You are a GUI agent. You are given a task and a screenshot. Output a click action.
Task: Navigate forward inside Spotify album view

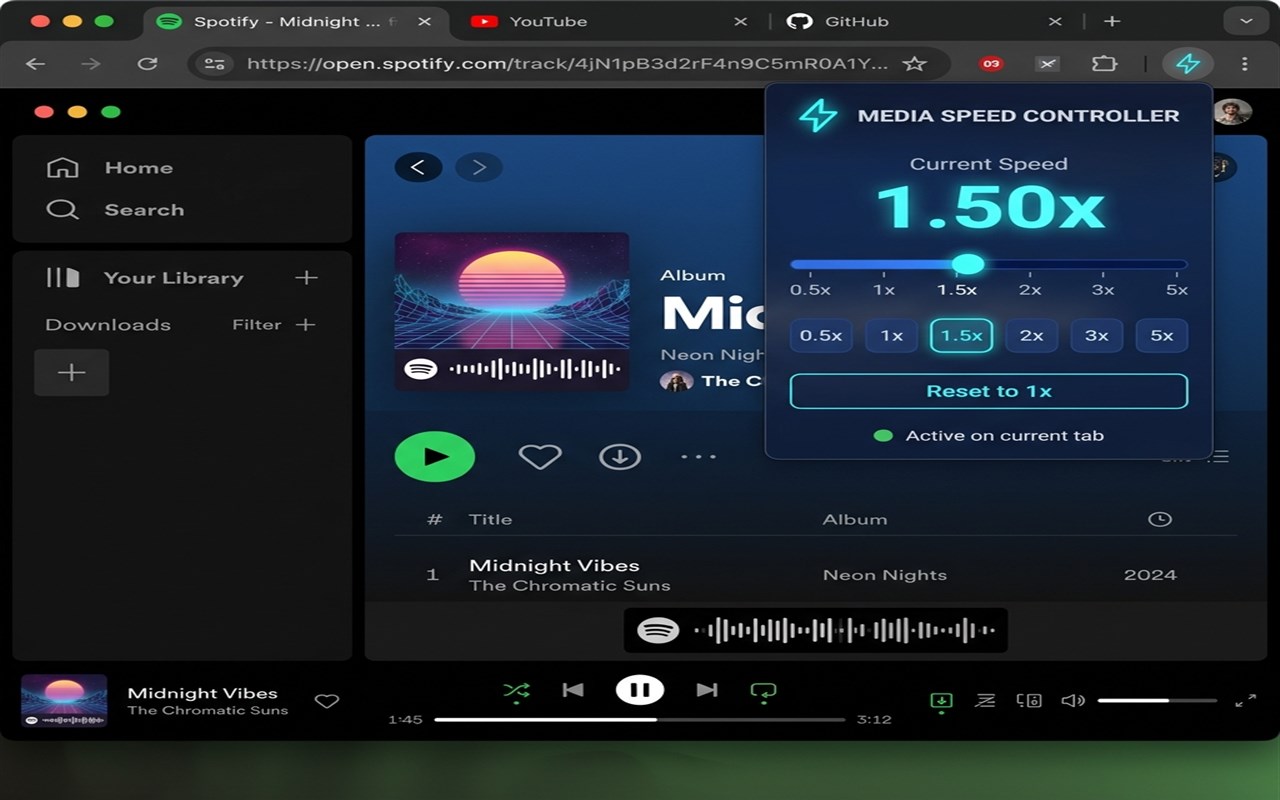479,167
